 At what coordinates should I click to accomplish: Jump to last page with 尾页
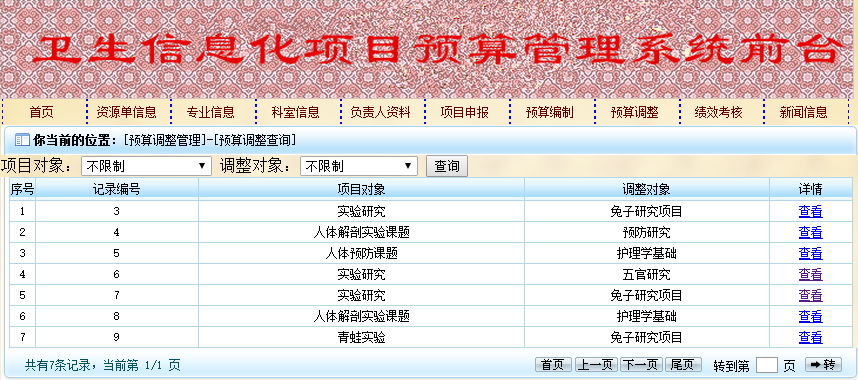[x=683, y=365]
